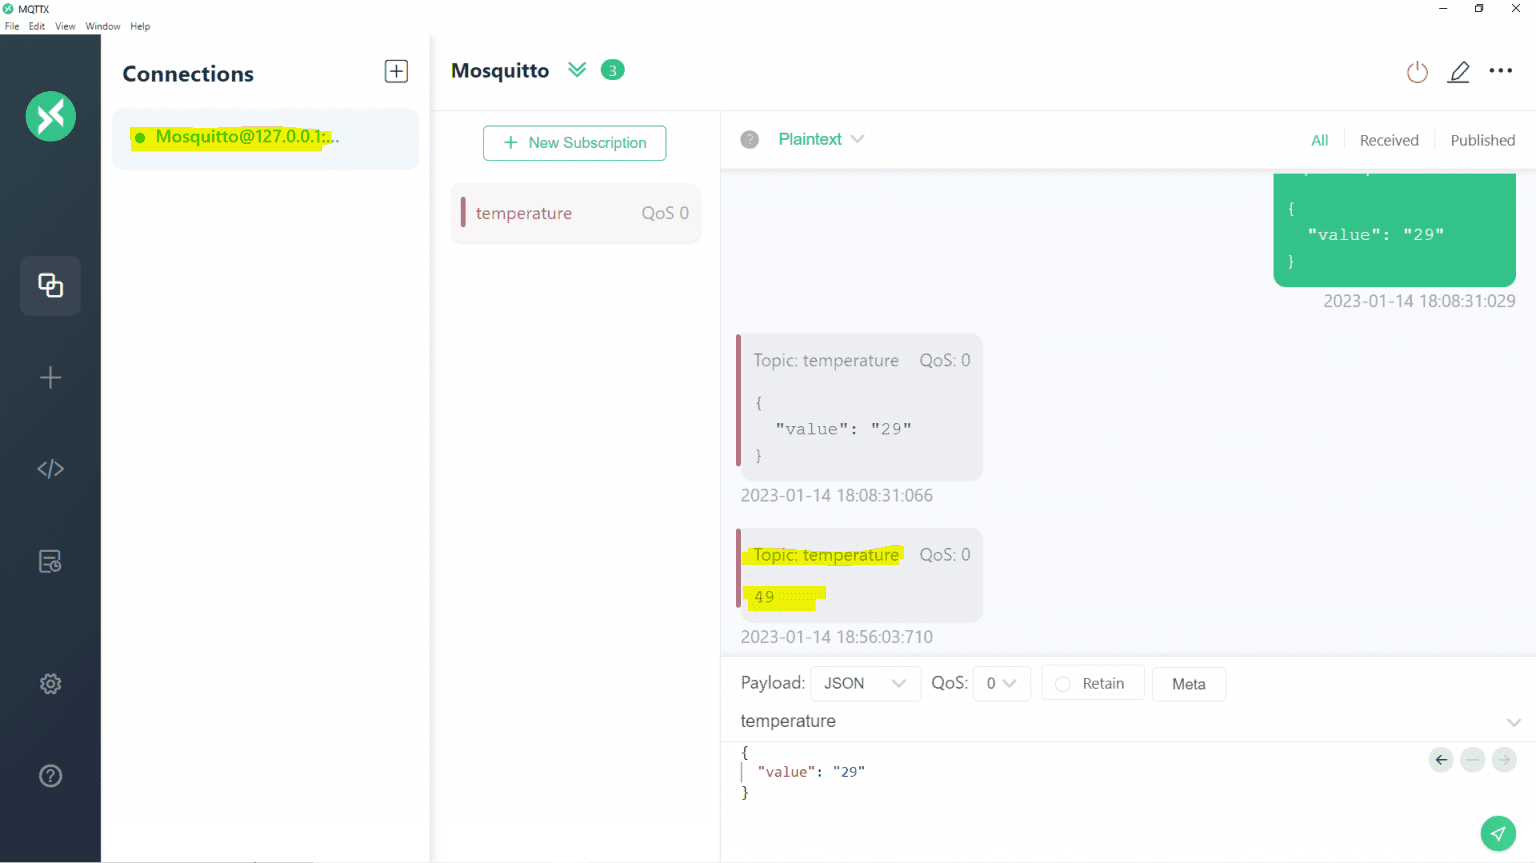This screenshot has height=863, width=1536.
Task: Open the Window menu
Action: click(102, 27)
